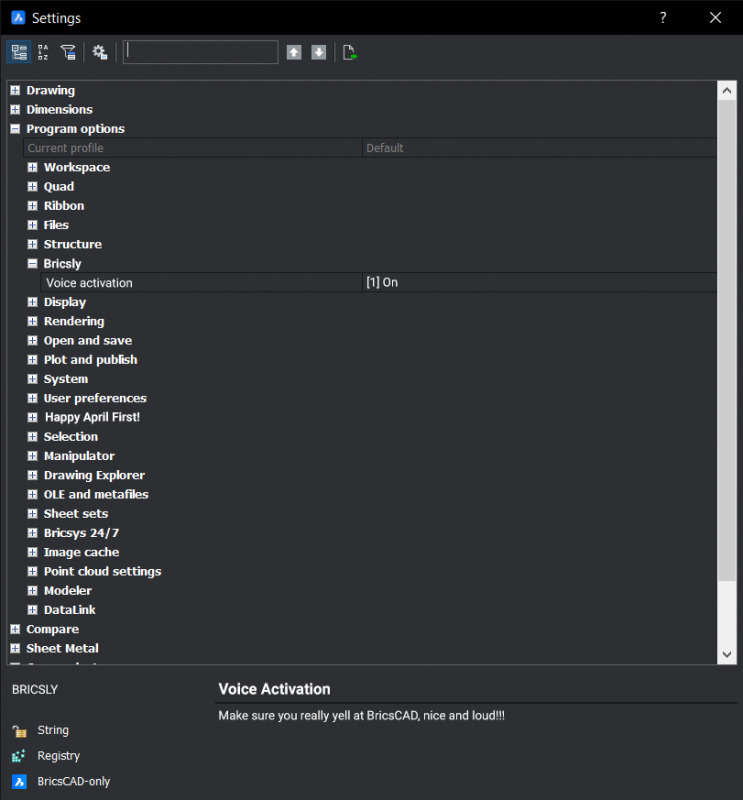This screenshot has width=743, height=800.
Task: Expand the OLE and metafiles node
Action: coord(32,494)
